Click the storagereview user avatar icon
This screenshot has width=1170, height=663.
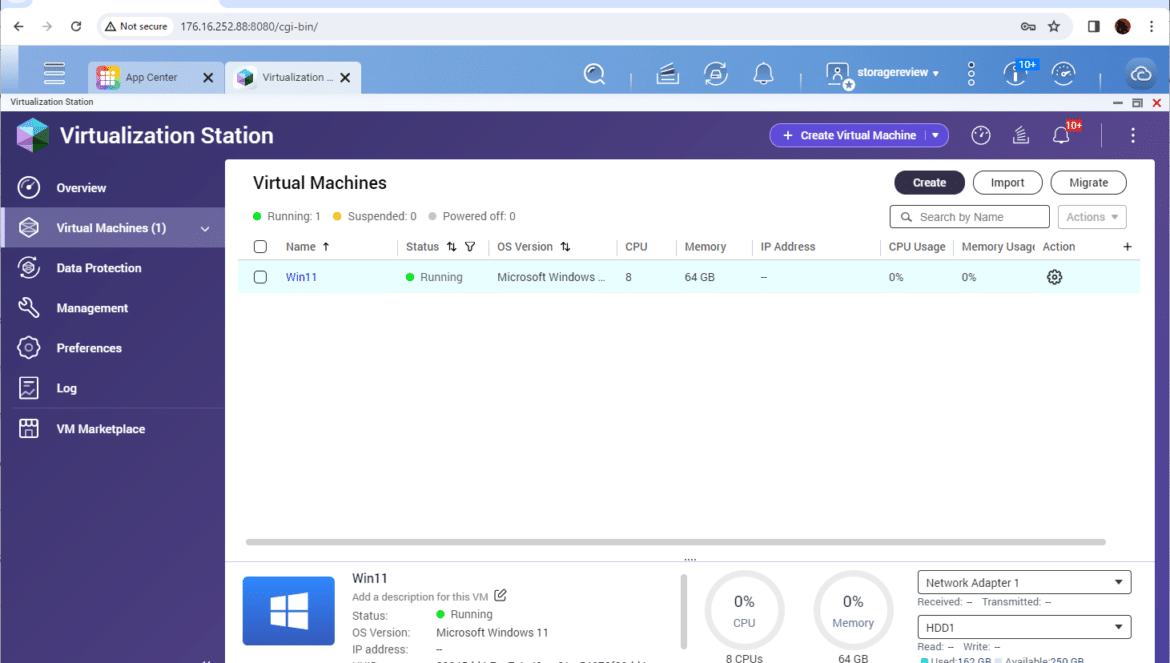839,75
